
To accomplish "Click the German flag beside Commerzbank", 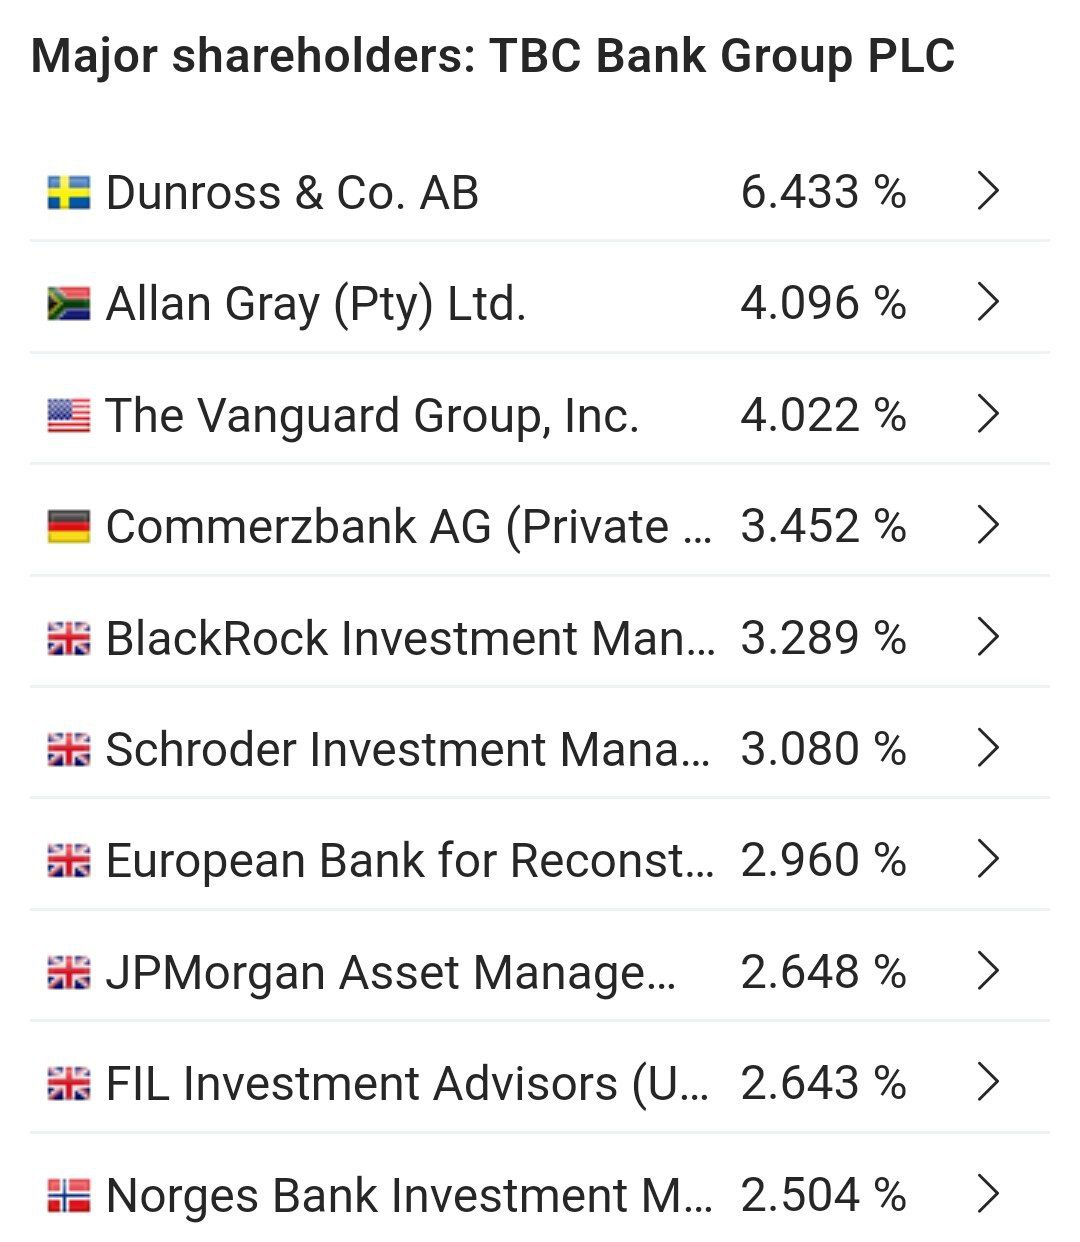I will [68, 526].
